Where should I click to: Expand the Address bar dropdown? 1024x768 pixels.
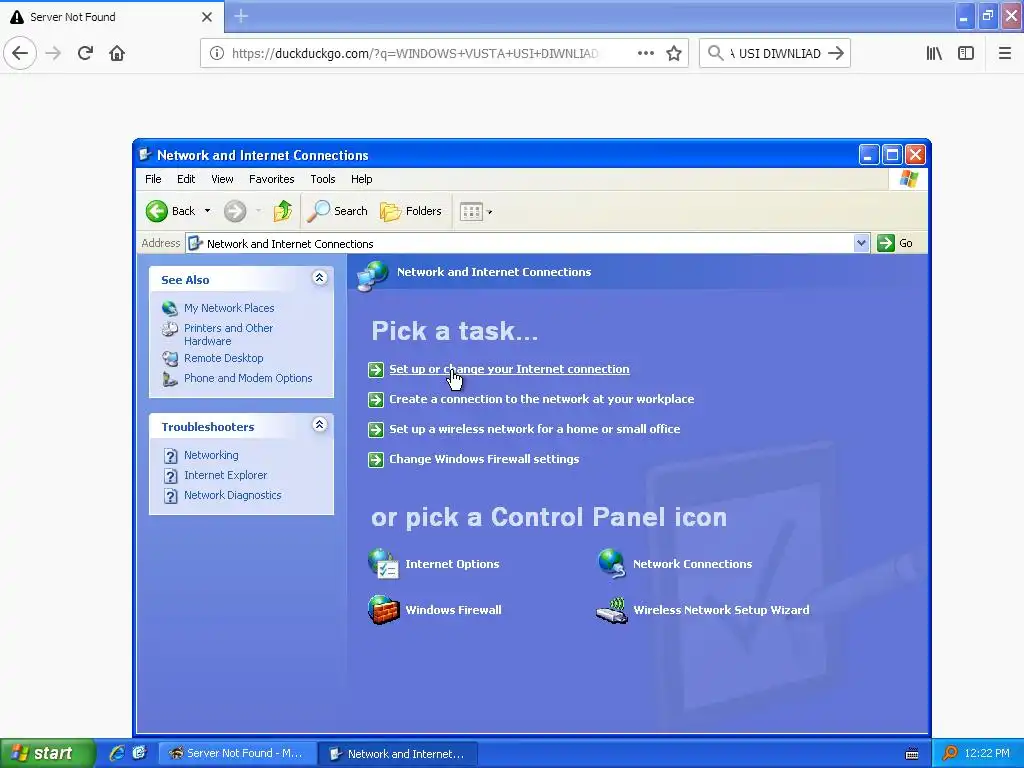pos(861,243)
